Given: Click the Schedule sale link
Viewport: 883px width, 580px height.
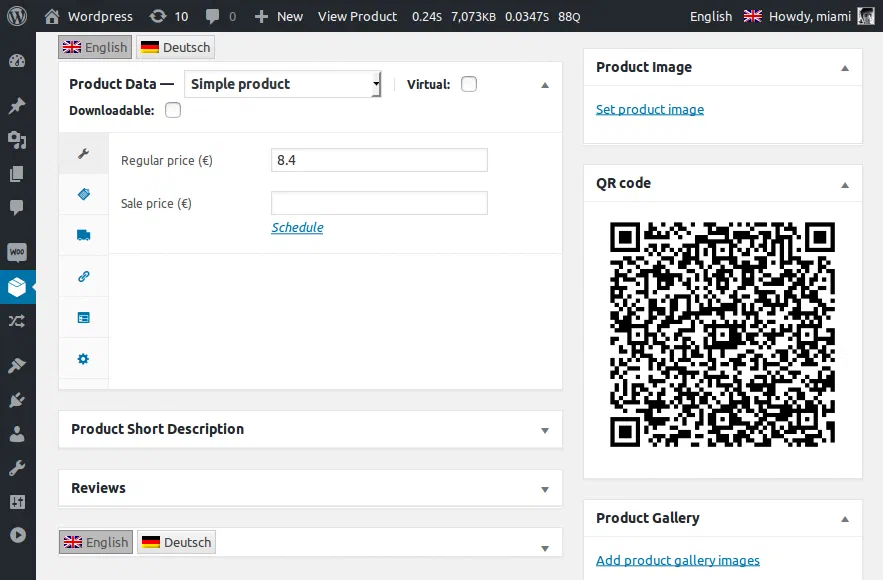Looking at the screenshot, I should (x=297, y=227).
